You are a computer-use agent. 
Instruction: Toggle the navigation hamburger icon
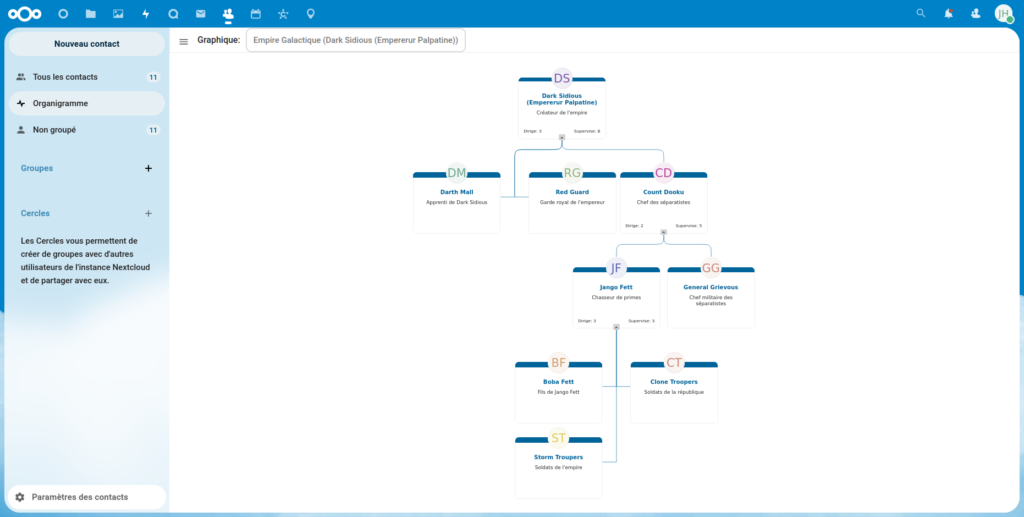tap(184, 41)
